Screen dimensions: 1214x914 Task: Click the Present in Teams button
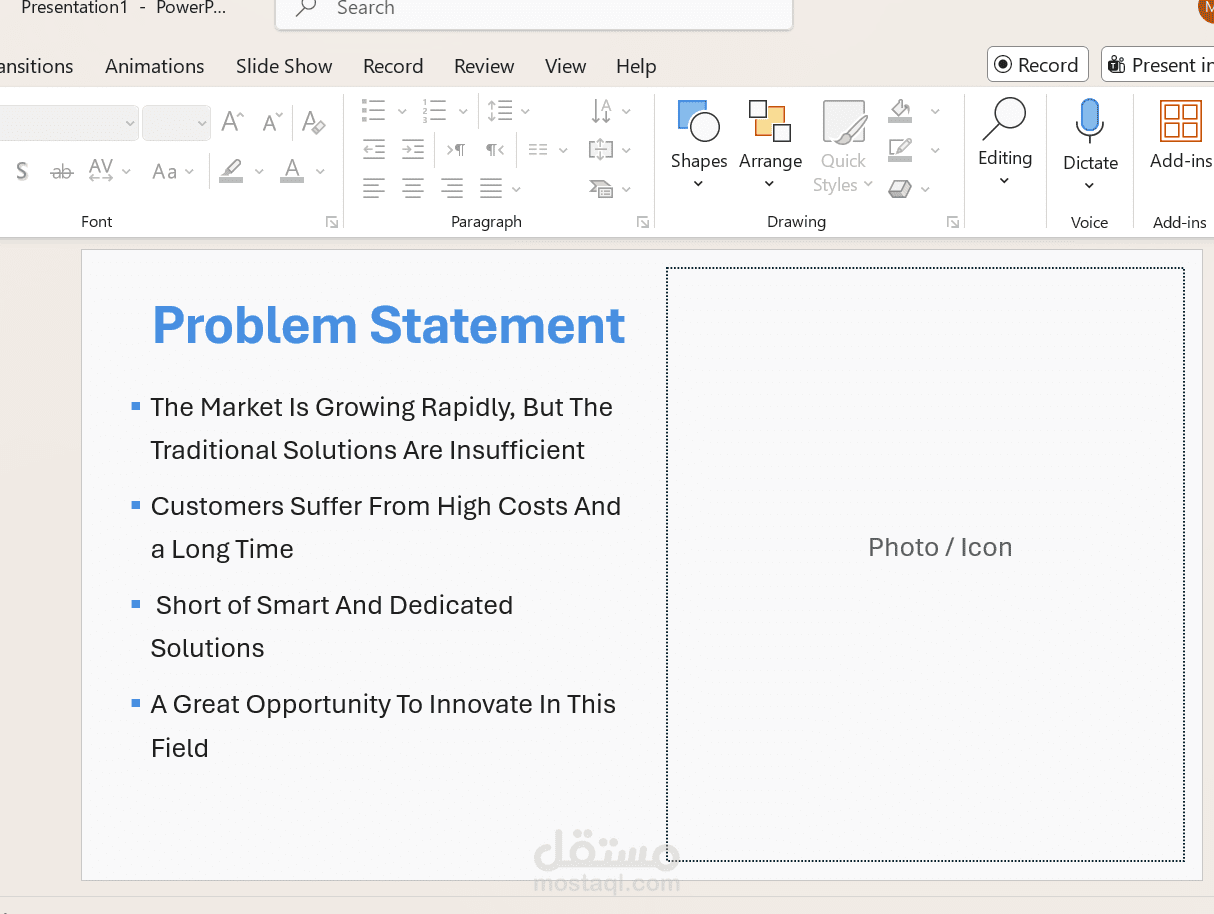[x=1160, y=65]
